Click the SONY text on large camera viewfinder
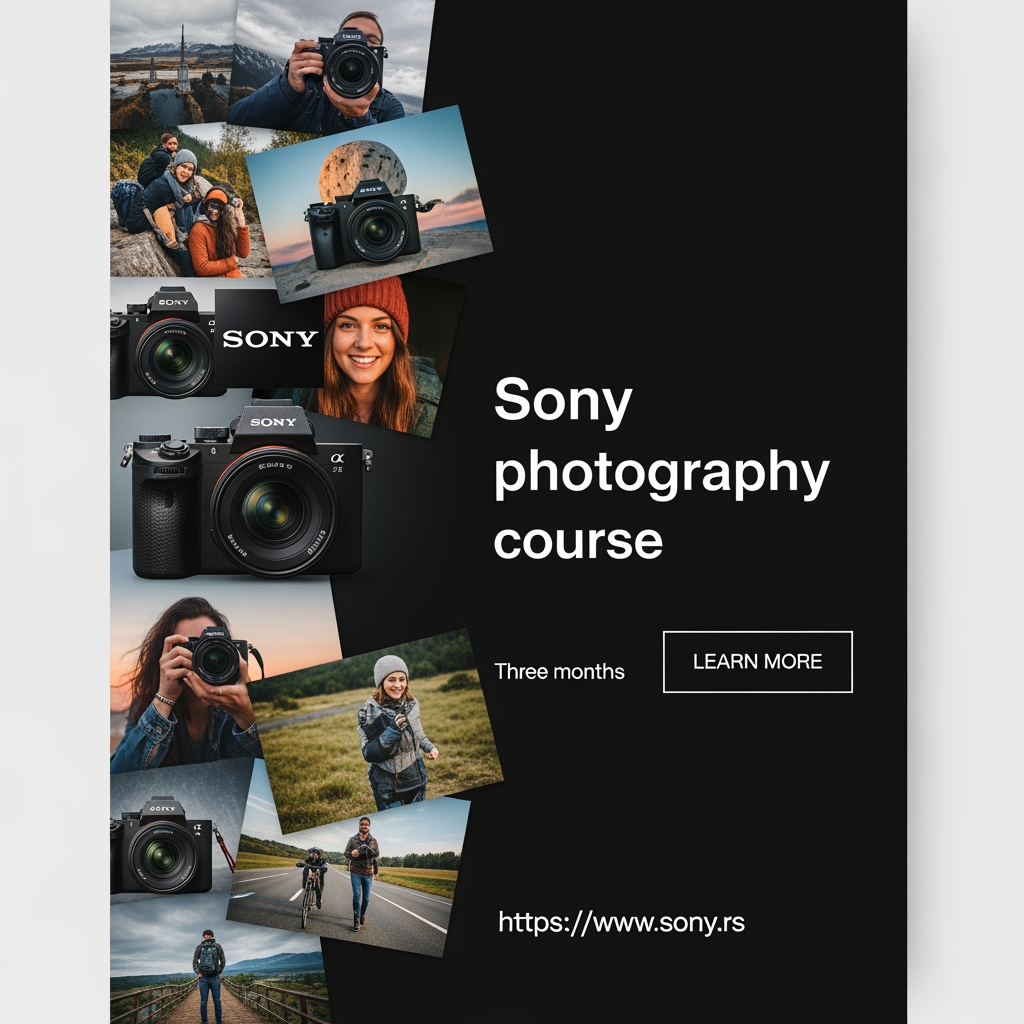This screenshot has width=1024, height=1024. pos(274,422)
